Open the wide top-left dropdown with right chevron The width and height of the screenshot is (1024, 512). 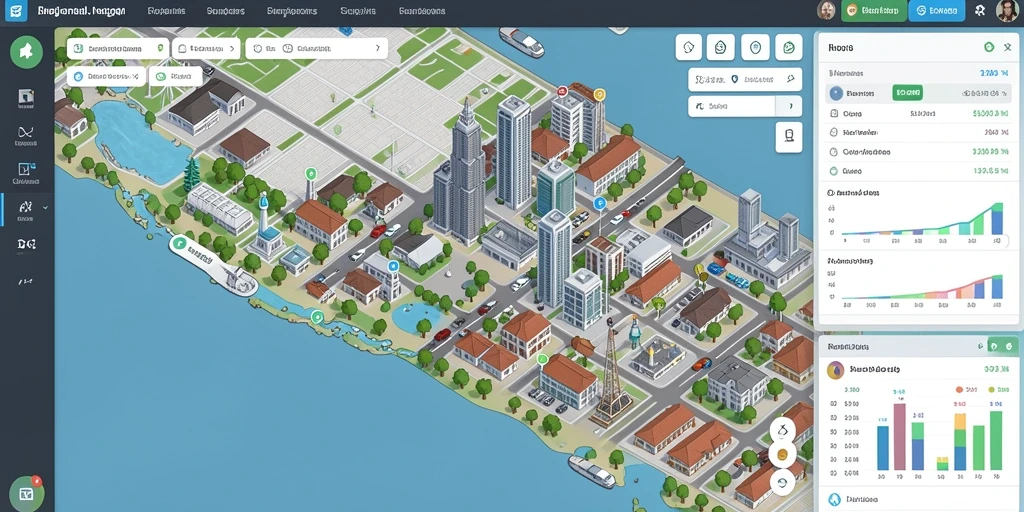point(316,48)
